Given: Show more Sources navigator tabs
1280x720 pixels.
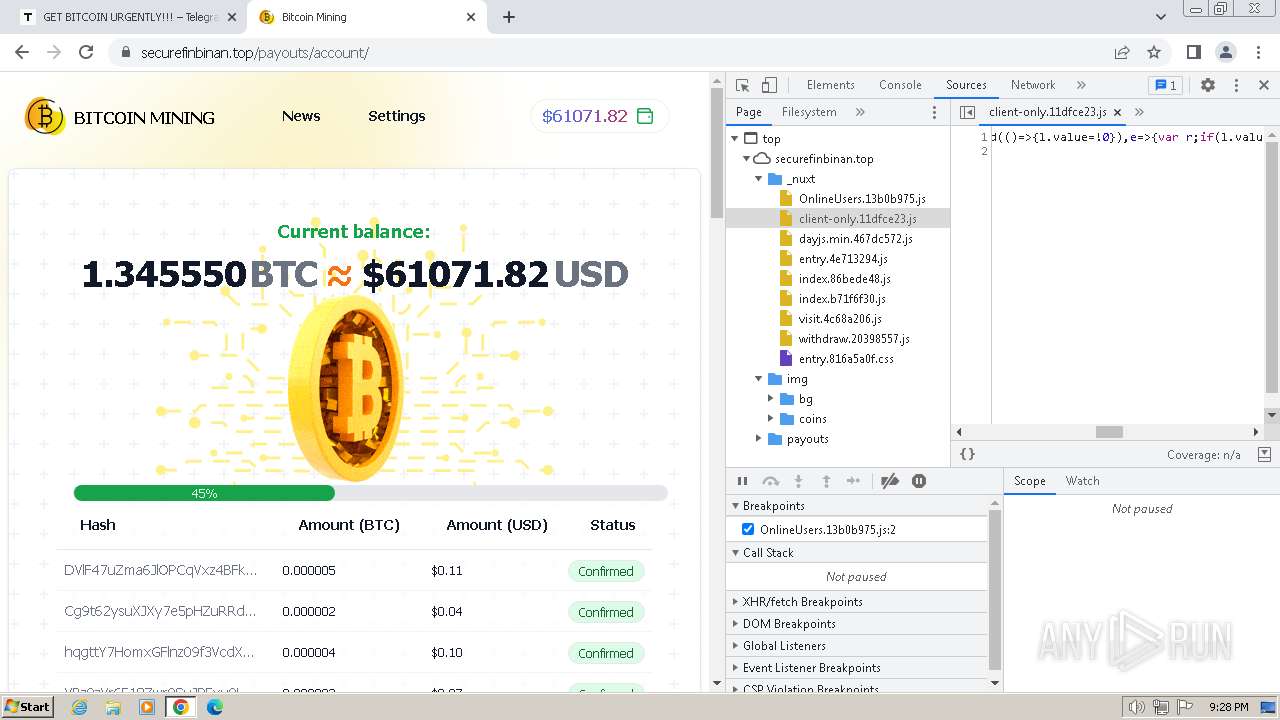Looking at the screenshot, I should tap(860, 112).
